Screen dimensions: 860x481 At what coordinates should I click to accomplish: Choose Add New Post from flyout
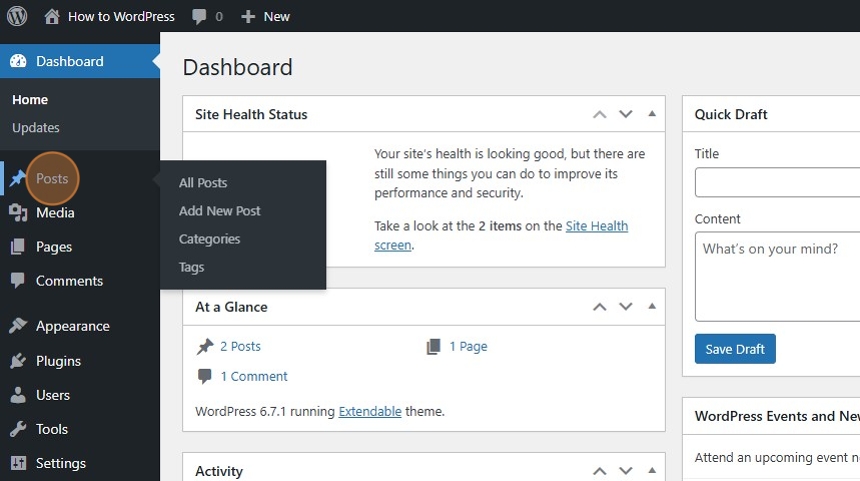point(219,211)
